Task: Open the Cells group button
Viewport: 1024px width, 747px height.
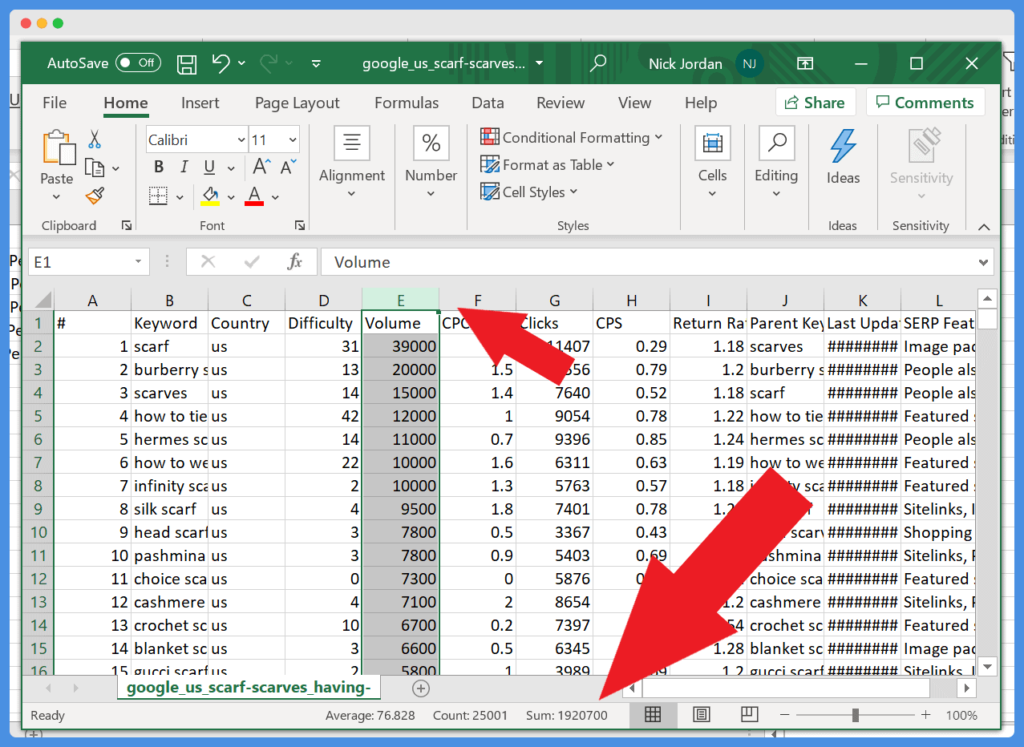Action: click(x=712, y=163)
